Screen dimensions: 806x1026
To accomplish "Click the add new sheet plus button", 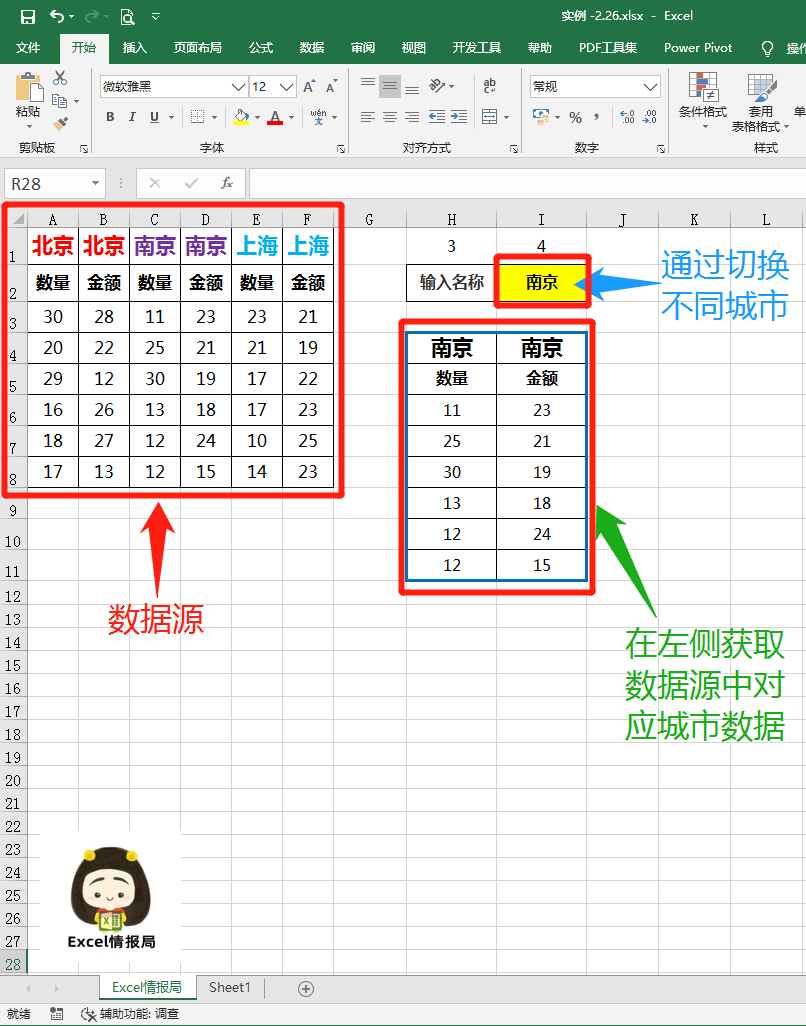I will click(306, 988).
